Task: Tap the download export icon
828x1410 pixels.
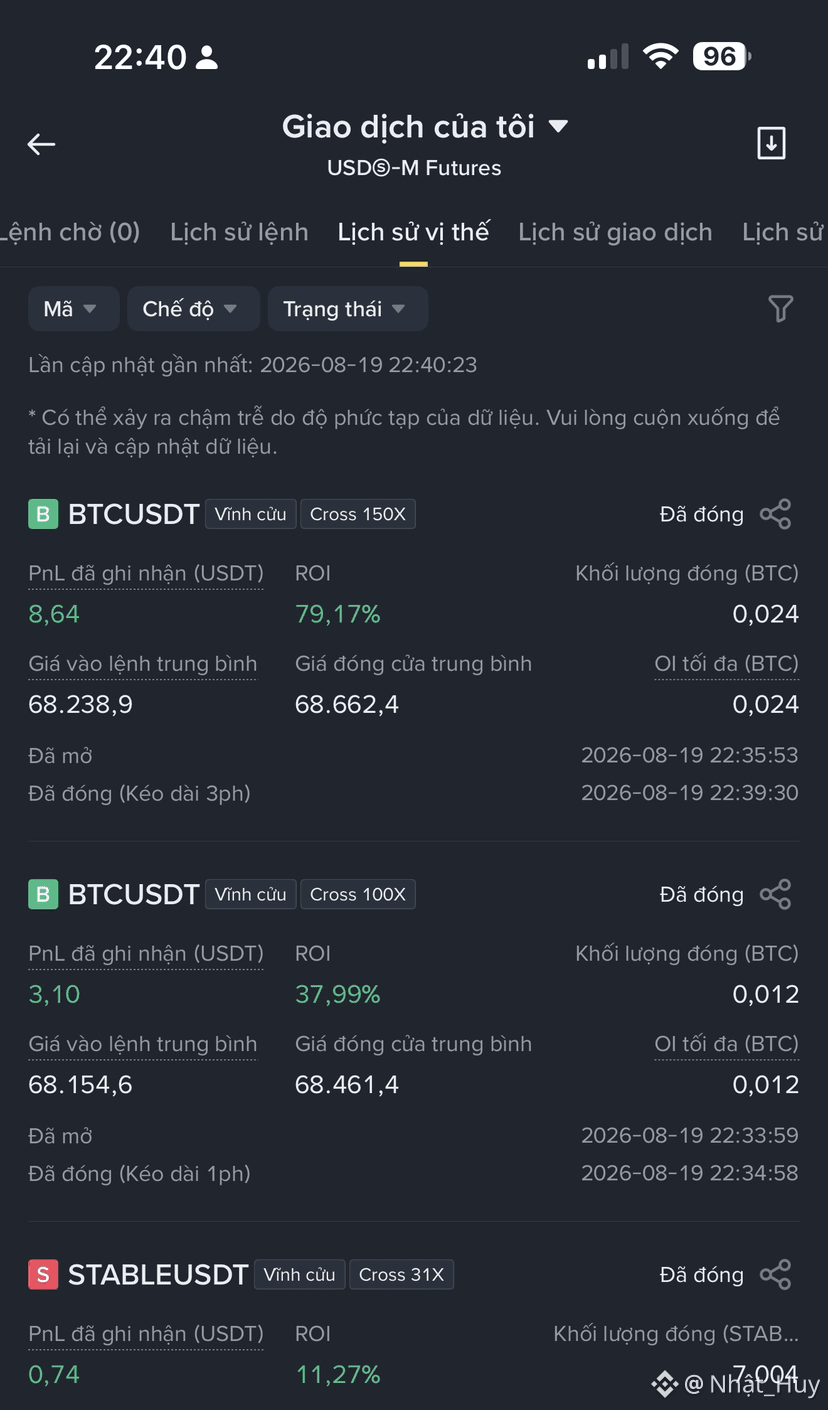Action: tap(771, 143)
